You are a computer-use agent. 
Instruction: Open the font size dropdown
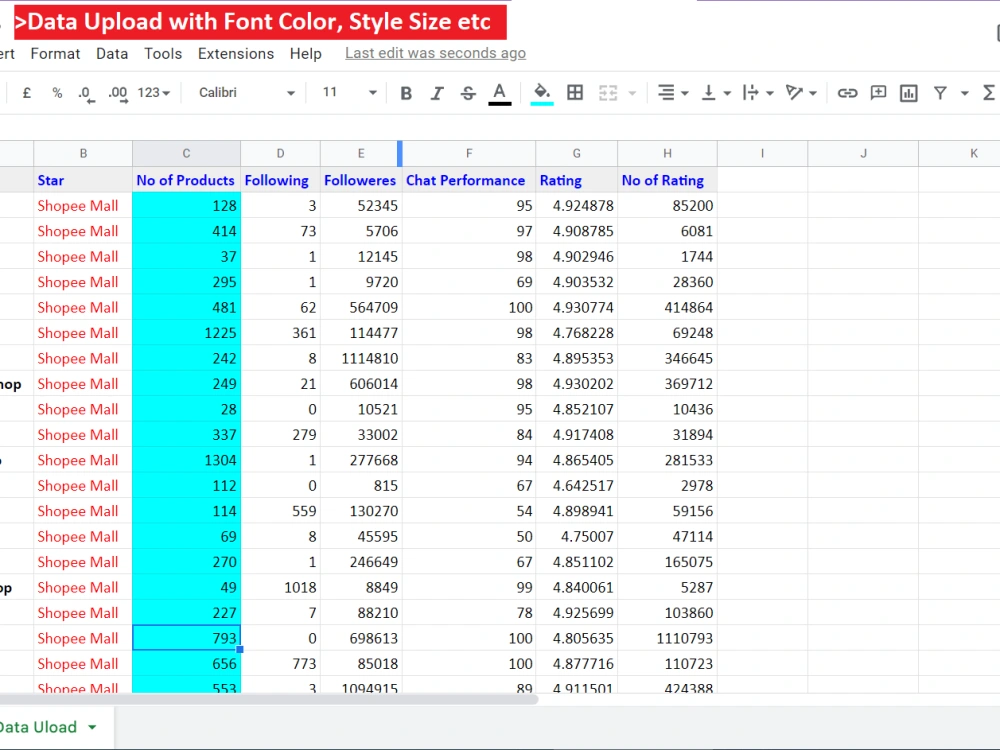(x=347, y=92)
